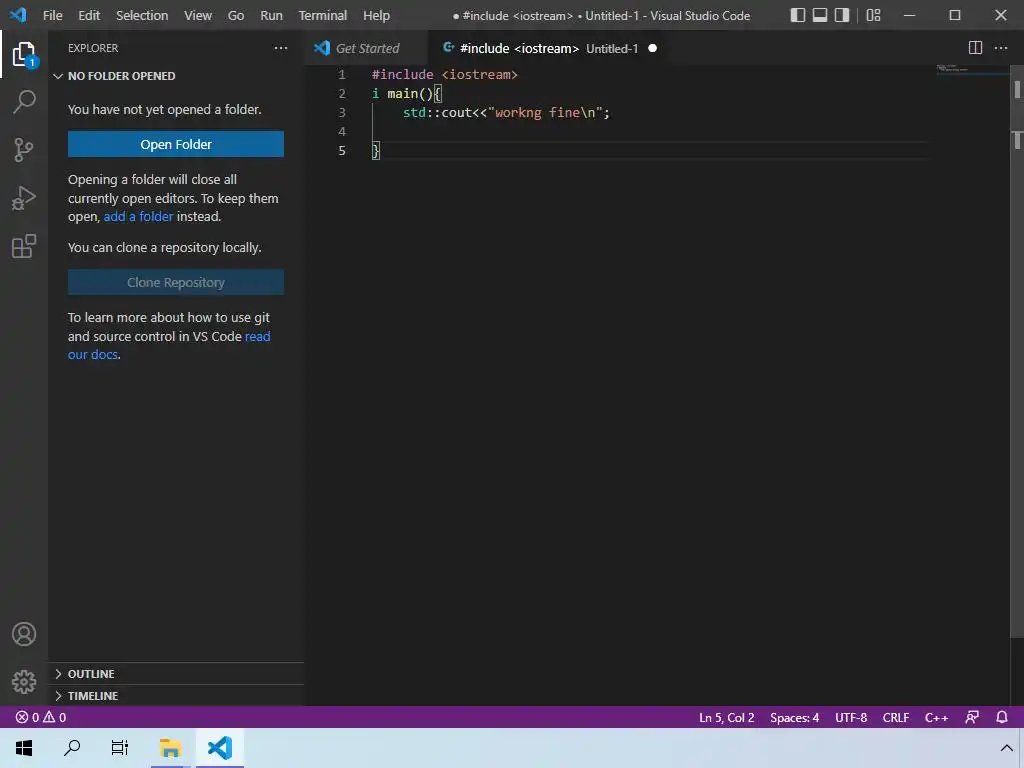Open the Source Control view icon
This screenshot has height=768, width=1024.
[x=24, y=150]
